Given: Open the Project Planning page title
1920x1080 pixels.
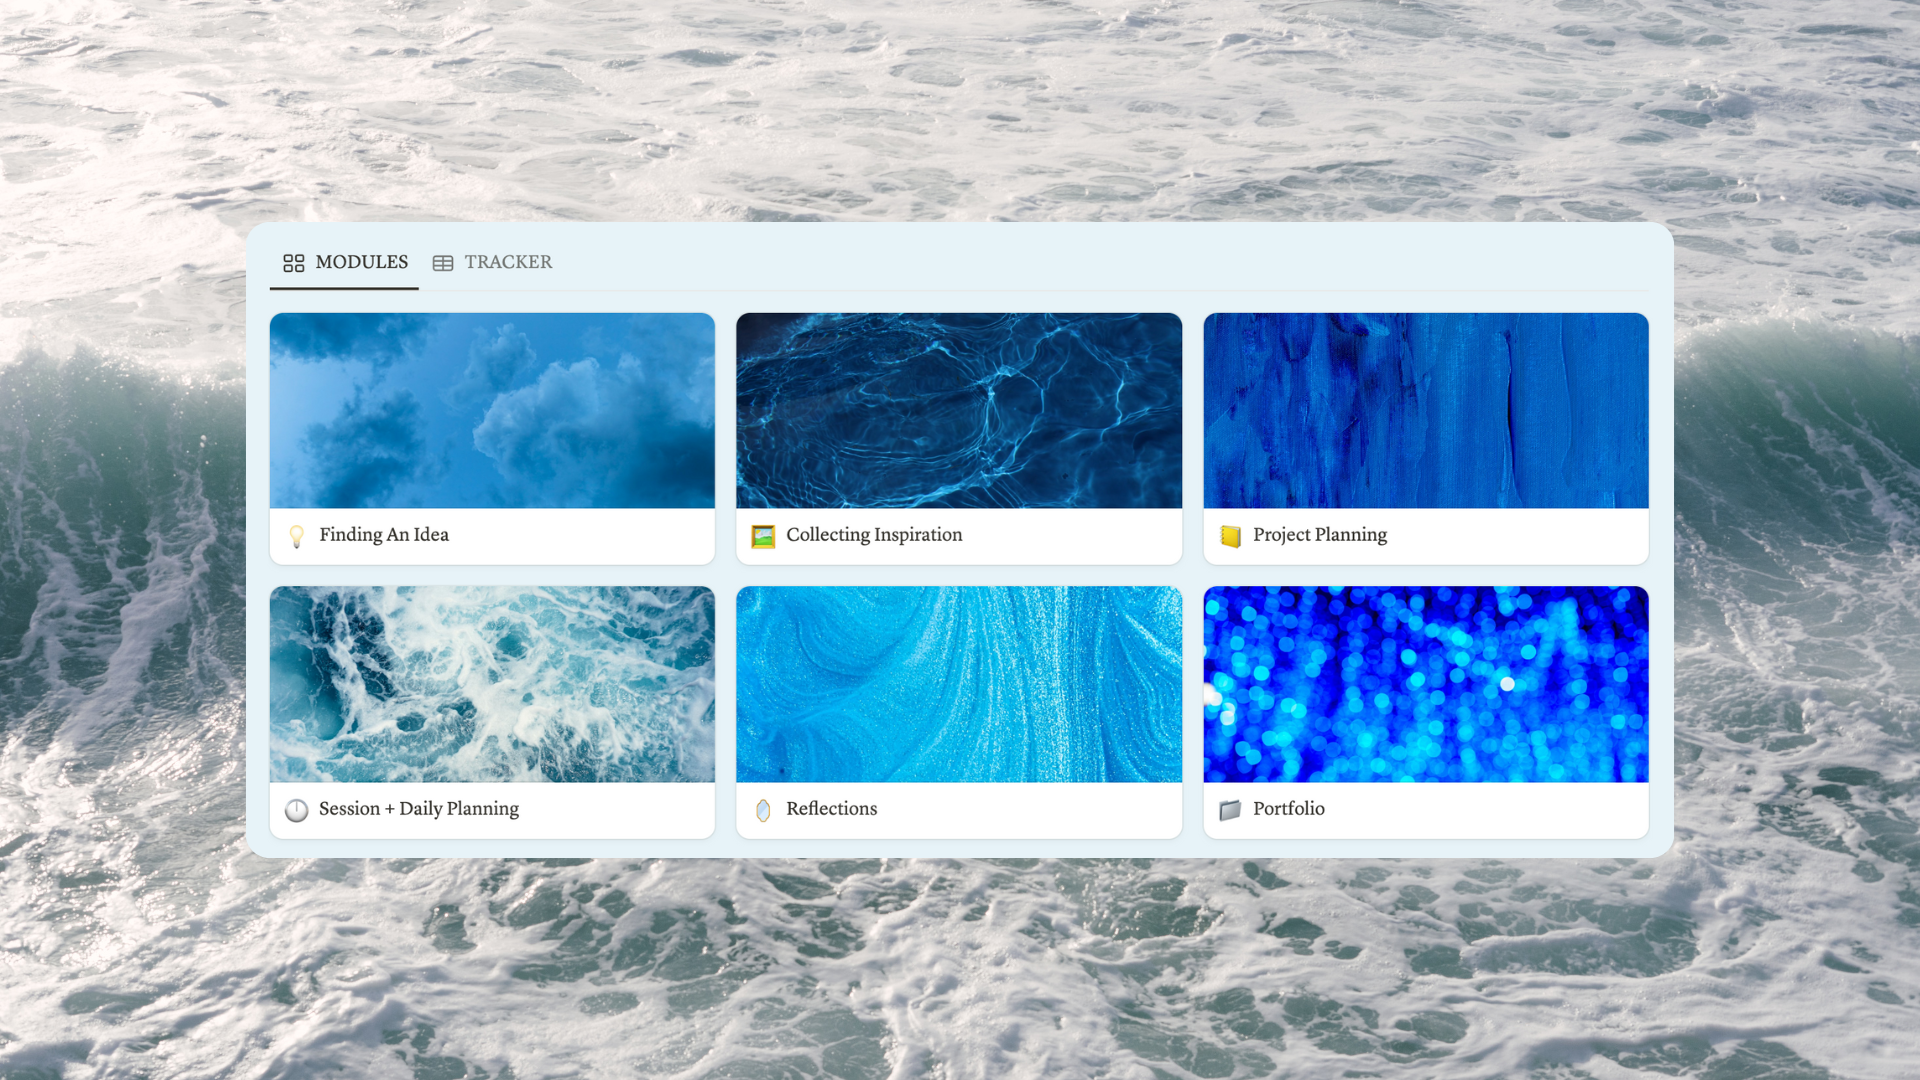Looking at the screenshot, I should click(1319, 535).
